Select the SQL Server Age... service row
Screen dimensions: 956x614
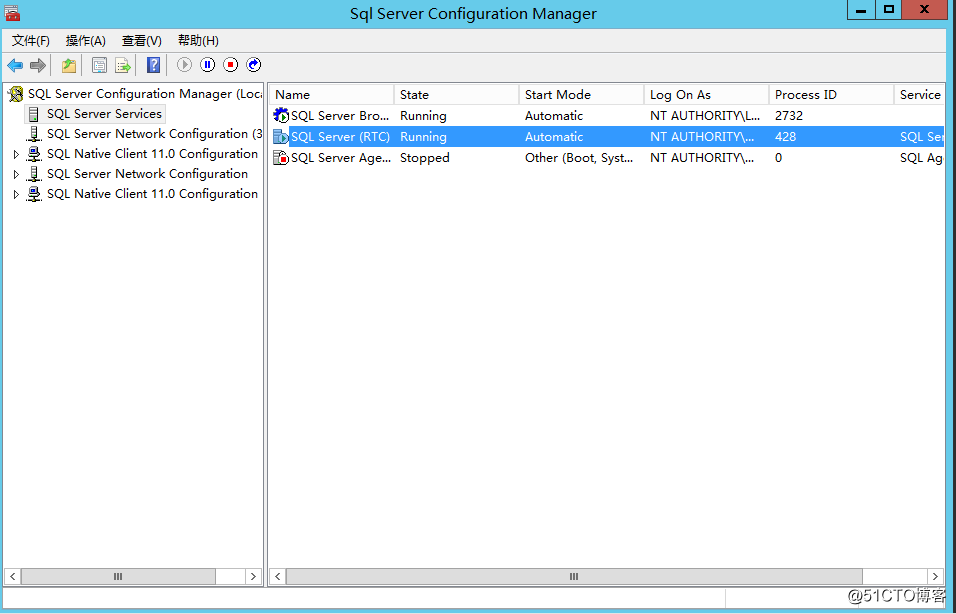point(607,158)
